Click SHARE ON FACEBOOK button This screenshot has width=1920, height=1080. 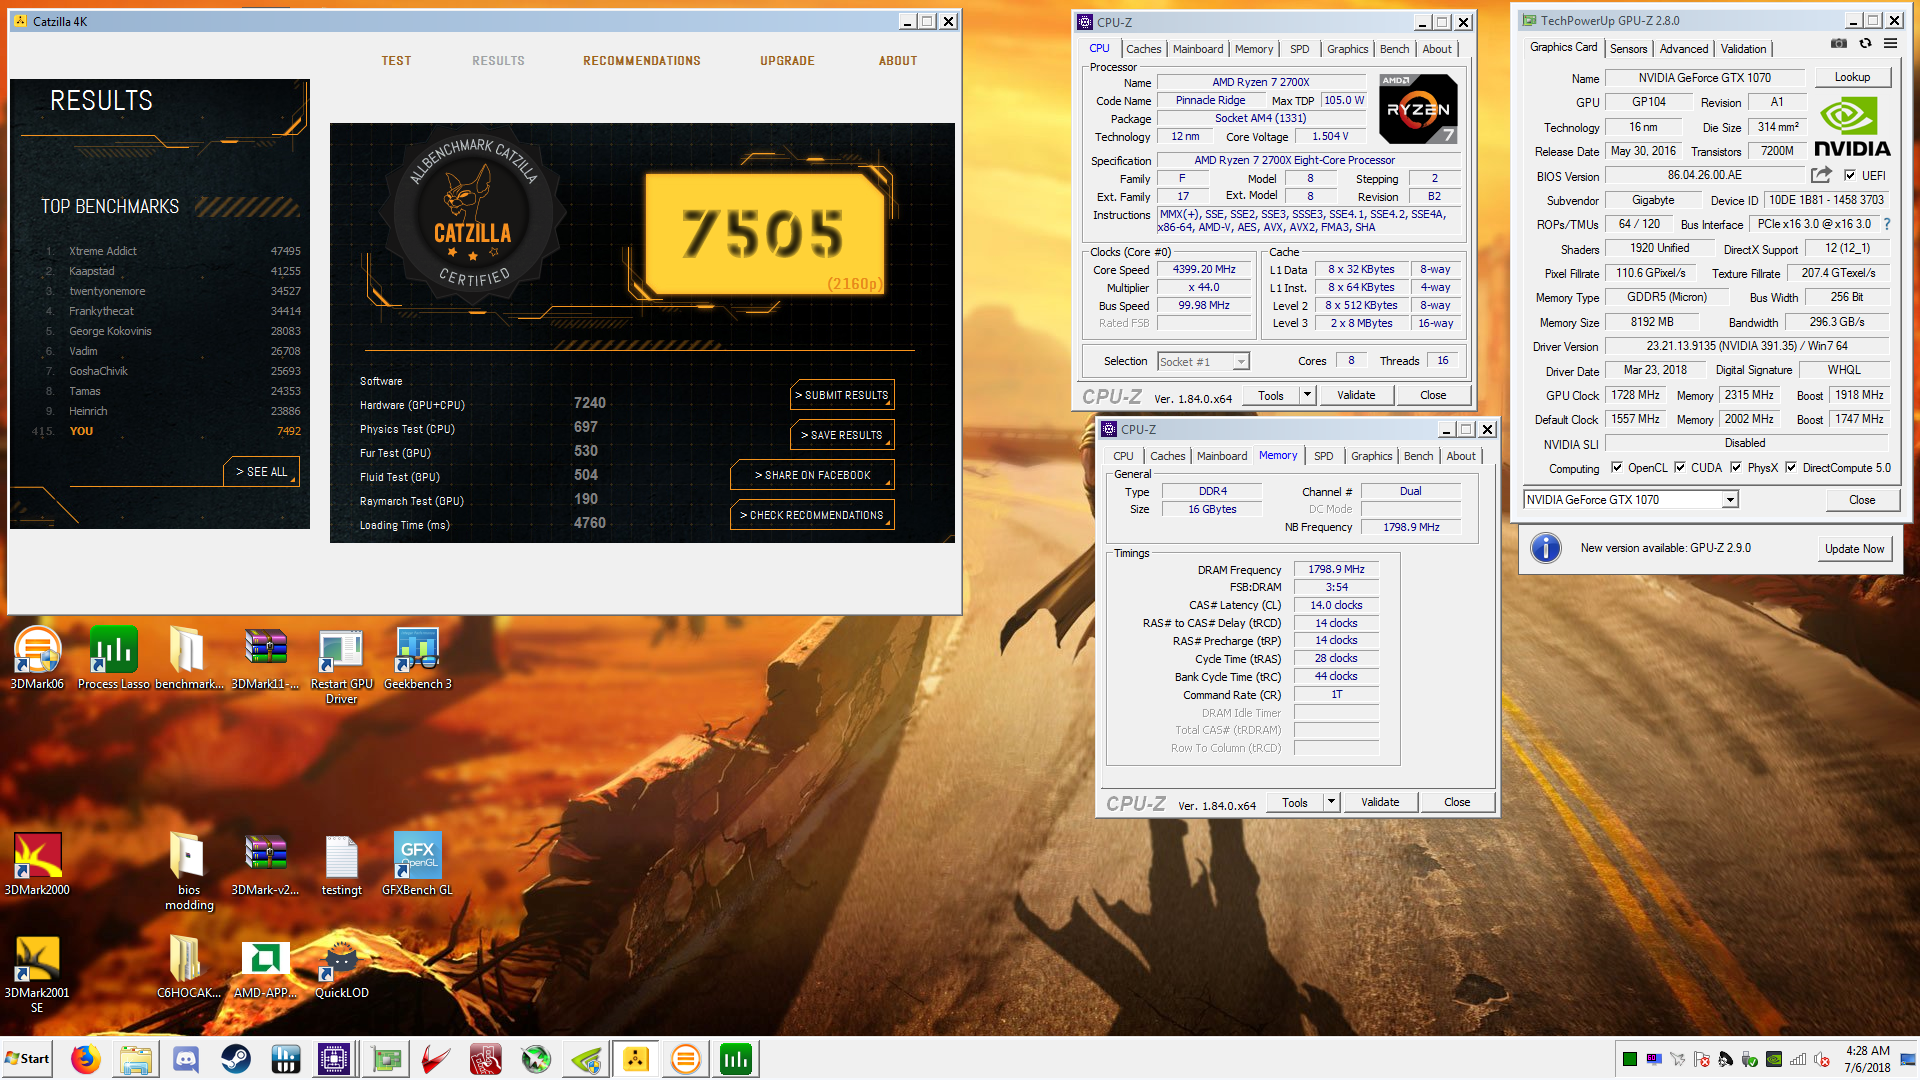click(x=812, y=475)
